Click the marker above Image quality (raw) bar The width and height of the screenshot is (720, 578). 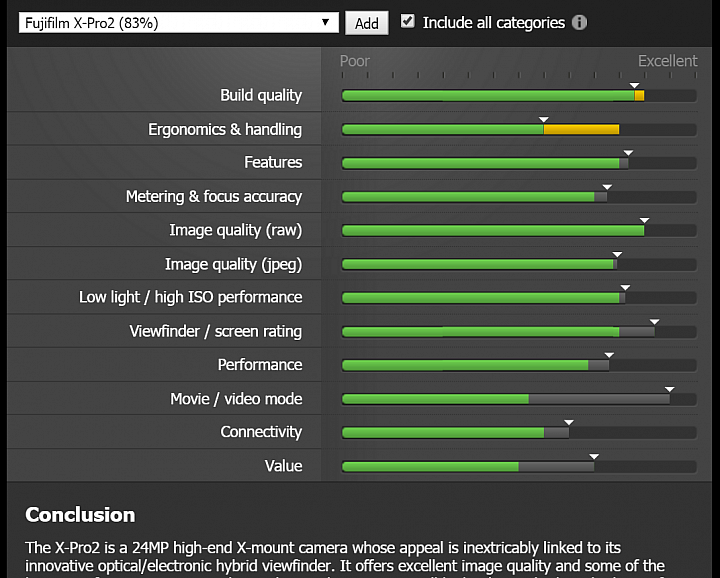[x=644, y=220]
